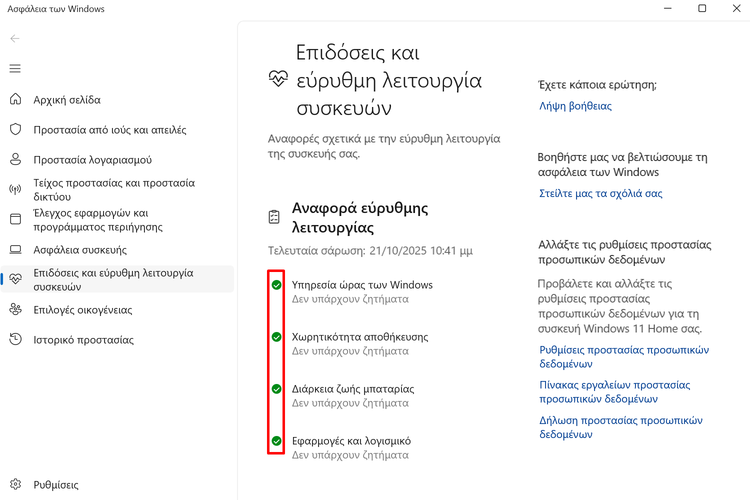This screenshot has width=750, height=500.
Task: Click the firewall and network protection icon
Action: point(15,190)
